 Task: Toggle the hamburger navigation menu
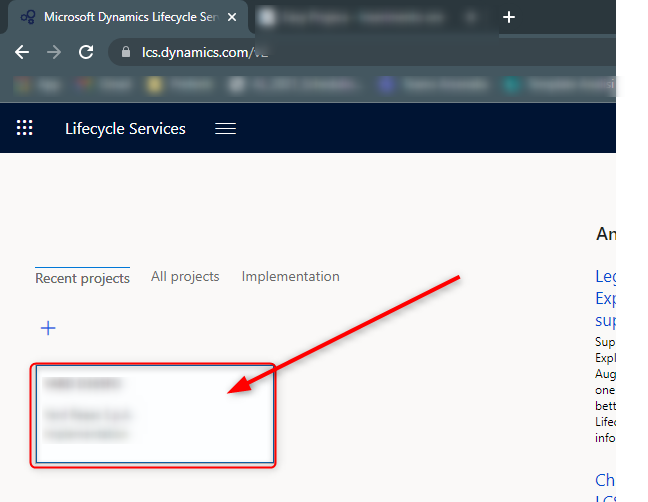(225, 128)
